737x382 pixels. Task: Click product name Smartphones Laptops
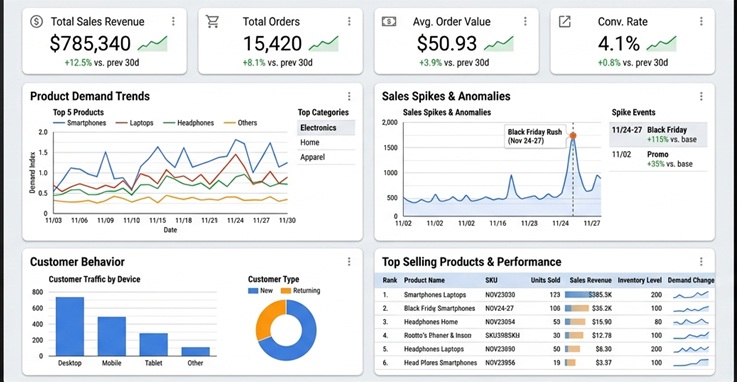pos(435,295)
